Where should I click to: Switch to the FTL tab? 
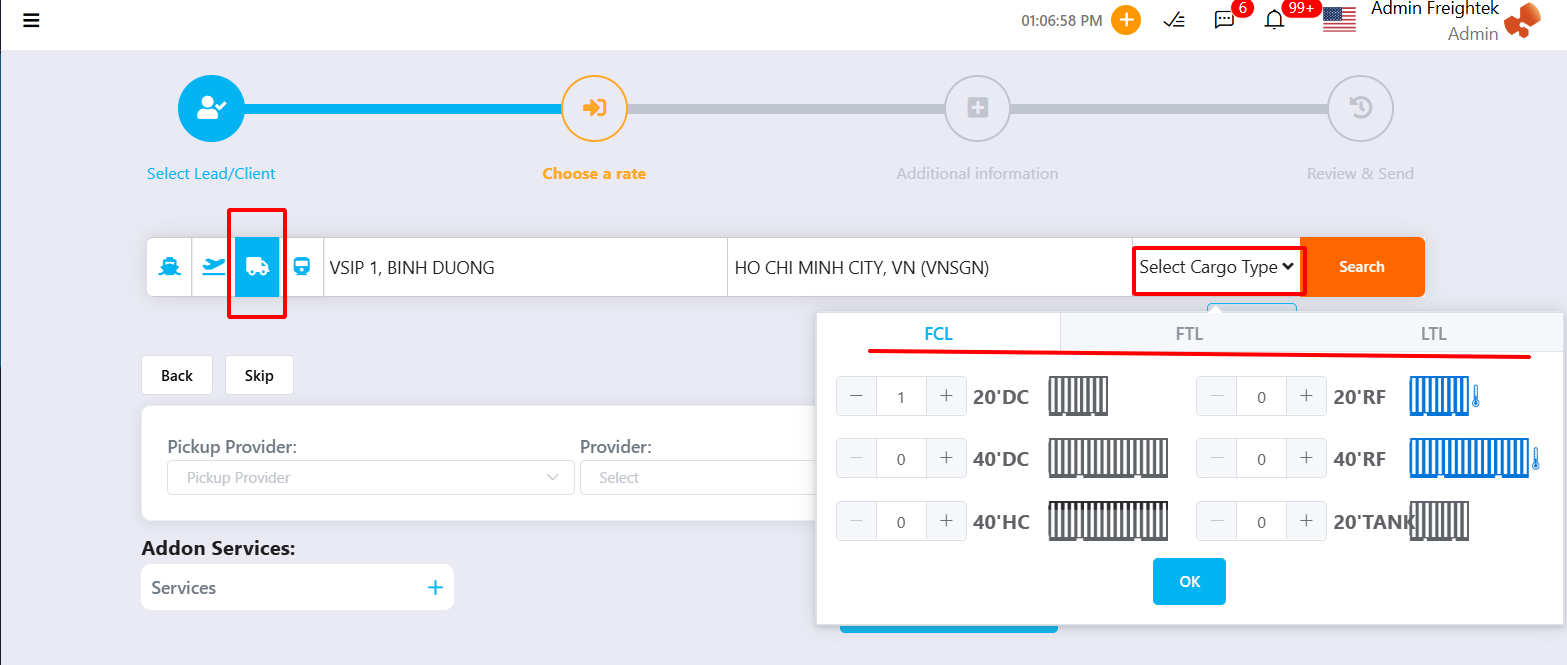point(1189,334)
